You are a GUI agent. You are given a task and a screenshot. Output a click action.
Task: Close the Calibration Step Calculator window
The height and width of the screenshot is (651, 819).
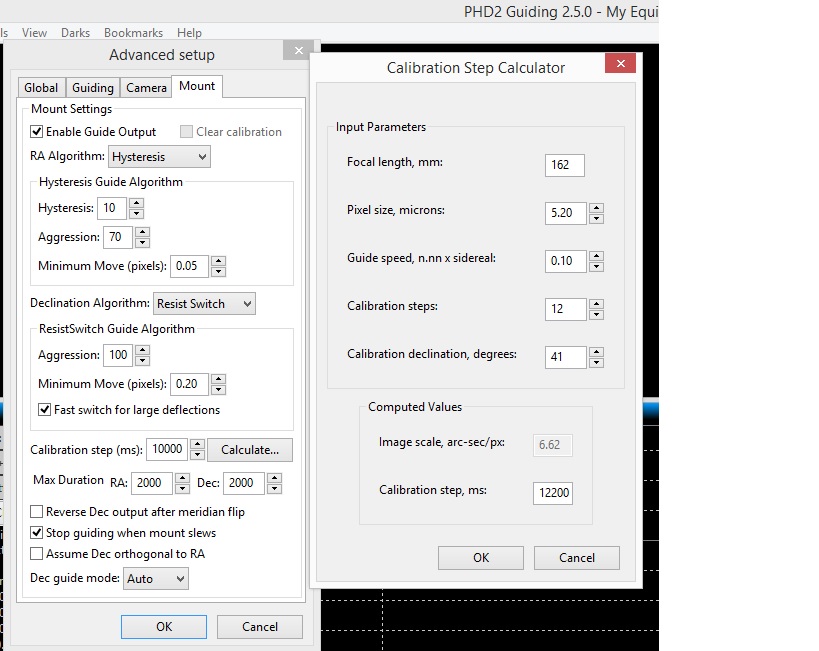pos(621,63)
